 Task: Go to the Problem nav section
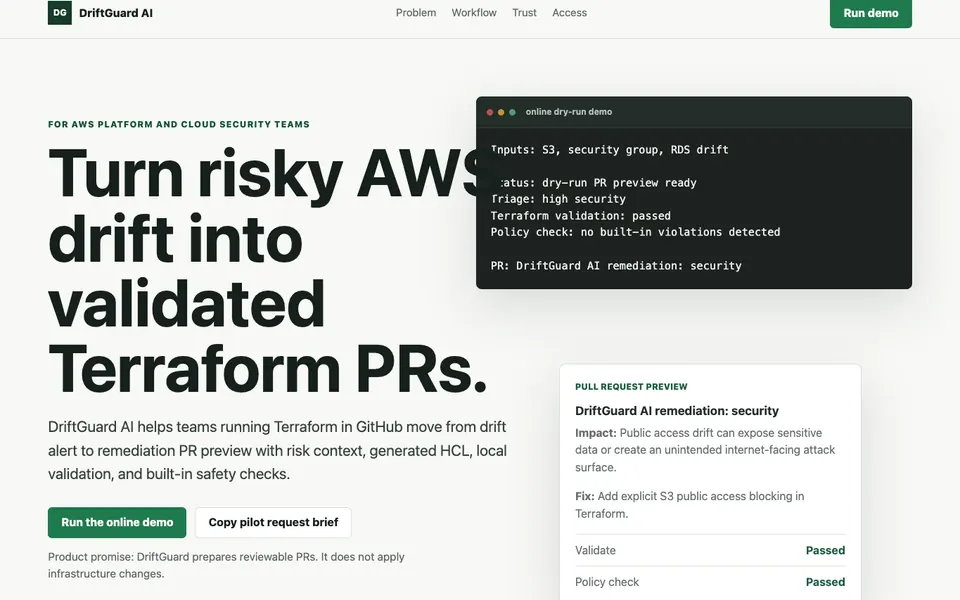point(416,12)
